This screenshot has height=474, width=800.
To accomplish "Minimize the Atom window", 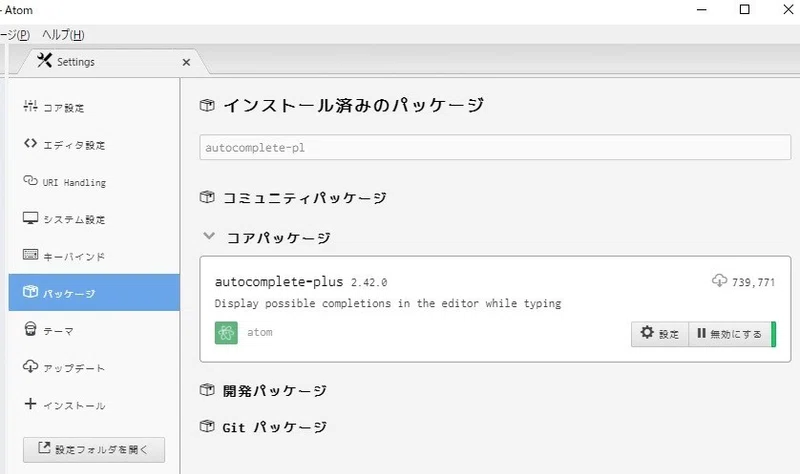I will pyautogui.click(x=702, y=10).
